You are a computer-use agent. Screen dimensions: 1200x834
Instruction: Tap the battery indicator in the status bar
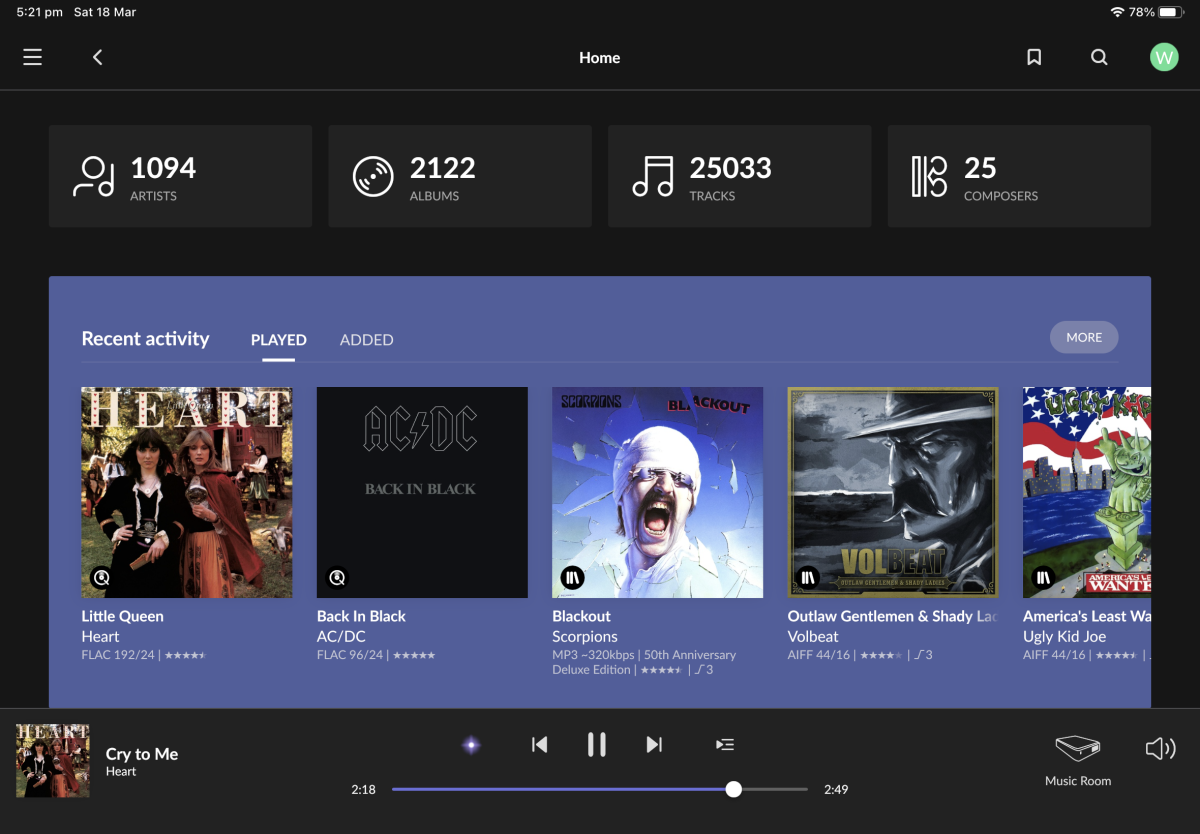1172,12
